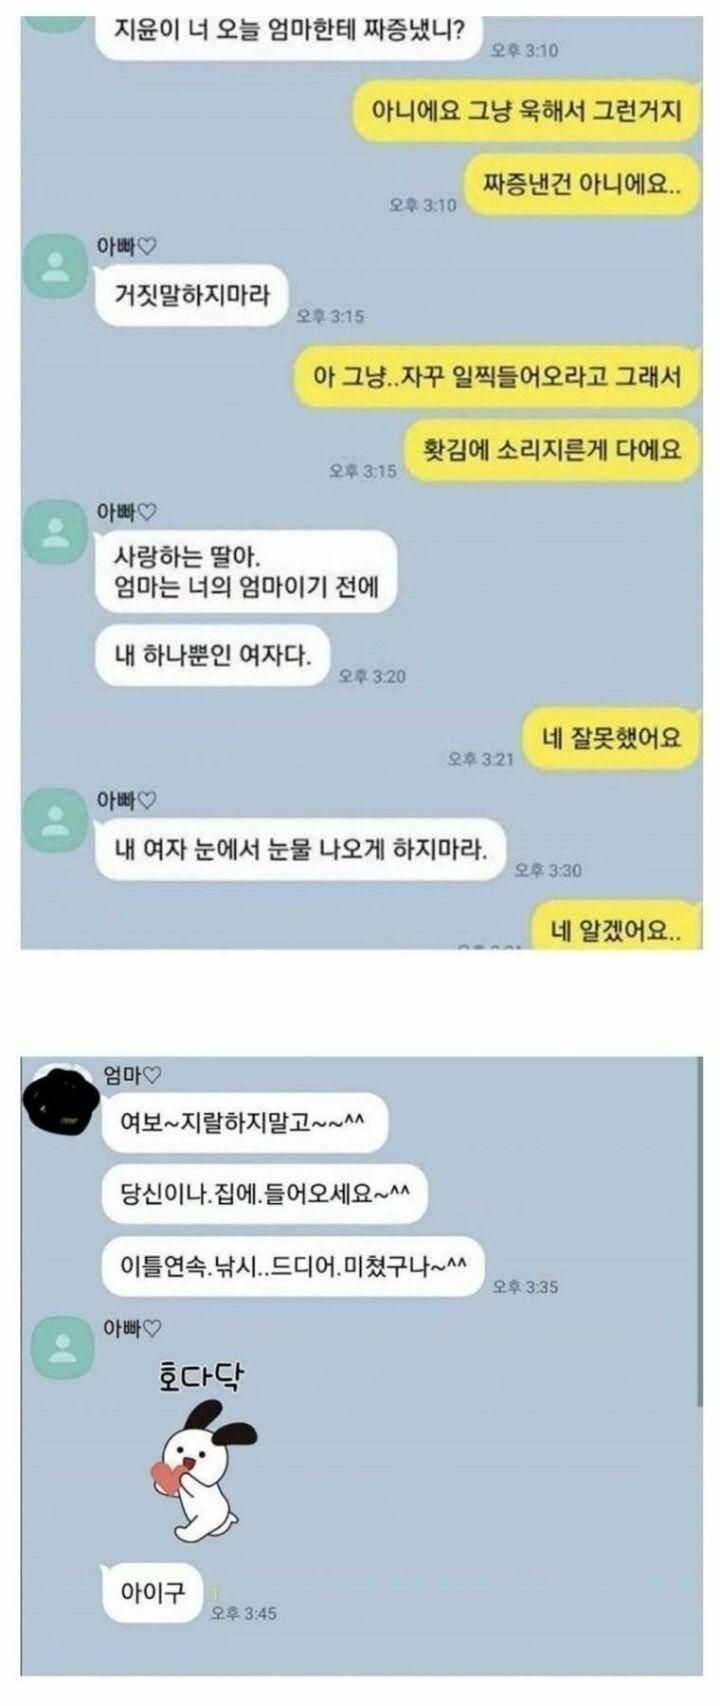Open 아빠 profile picture beside "거짓말하지마라"
720x1706 pixels.
coord(55,266)
